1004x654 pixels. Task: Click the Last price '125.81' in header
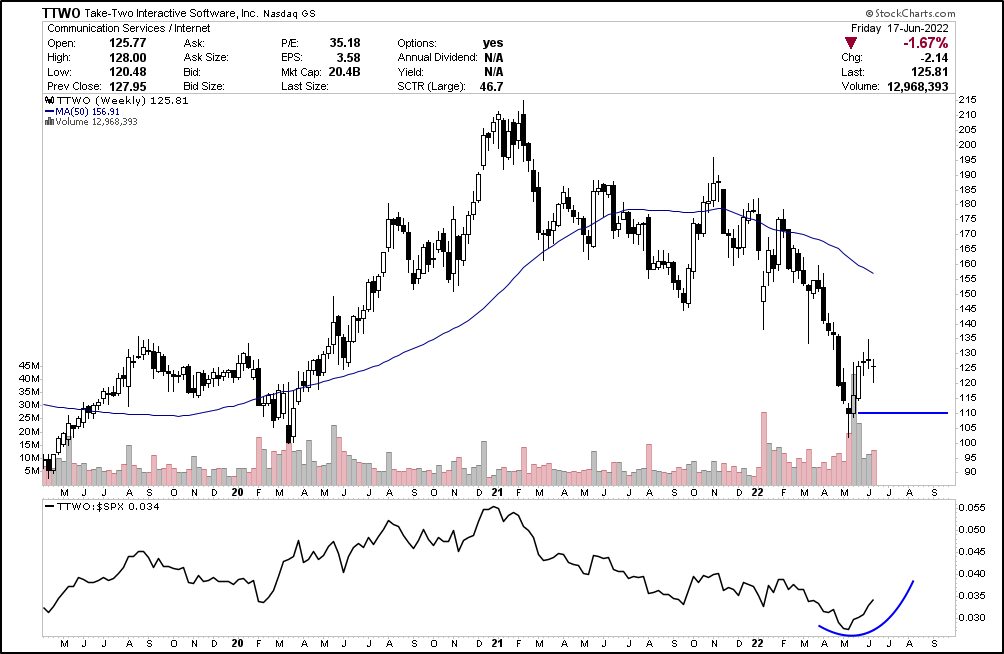pos(930,72)
